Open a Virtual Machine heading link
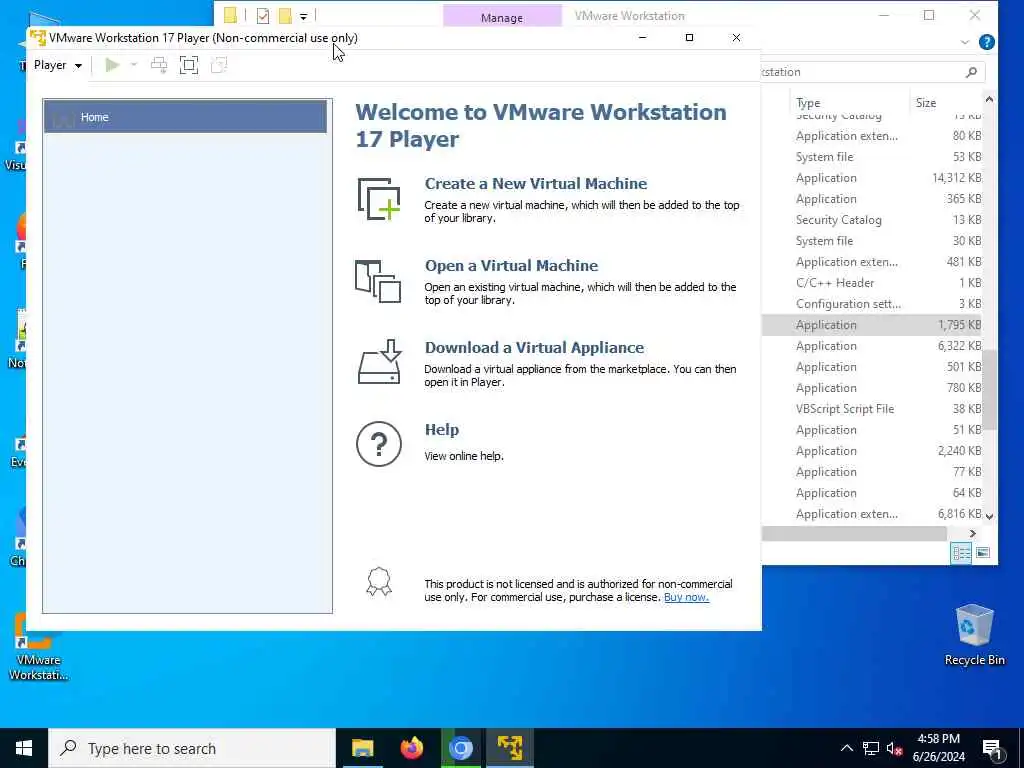Image resolution: width=1024 pixels, height=768 pixels. tap(511, 266)
